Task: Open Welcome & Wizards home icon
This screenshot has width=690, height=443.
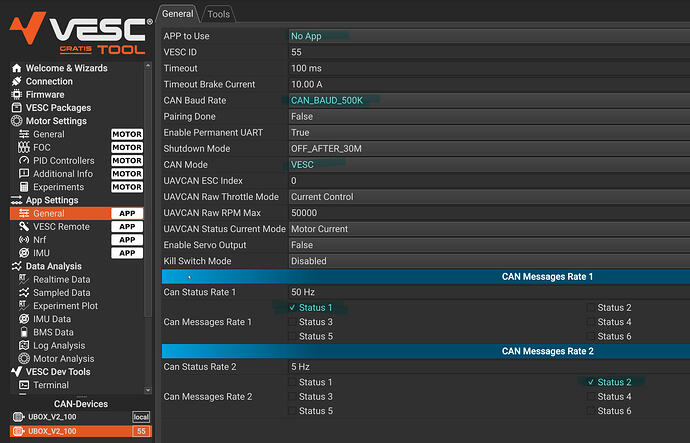Action: [x=17, y=68]
